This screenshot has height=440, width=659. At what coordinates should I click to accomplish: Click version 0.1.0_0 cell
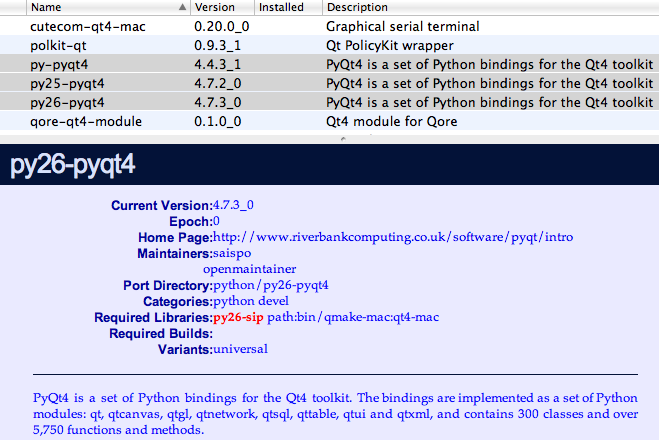coord(218,121)
